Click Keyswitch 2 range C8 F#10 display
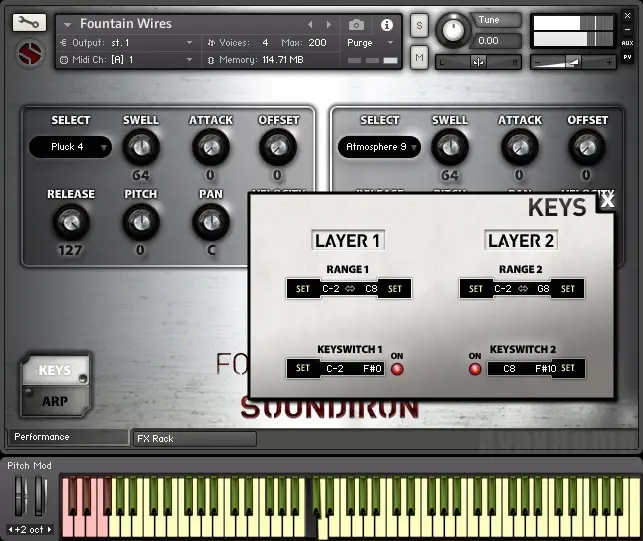 pyautogui.click(x=520, y=368)
